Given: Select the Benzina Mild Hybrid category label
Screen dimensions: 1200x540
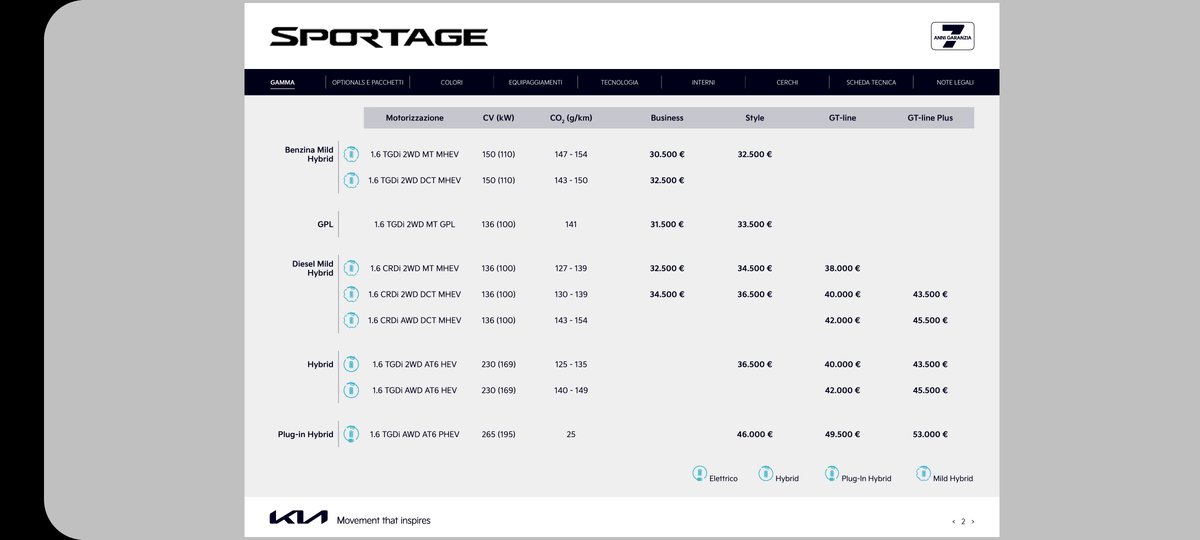Looking at the screenshot, I should tap(309, 154).
